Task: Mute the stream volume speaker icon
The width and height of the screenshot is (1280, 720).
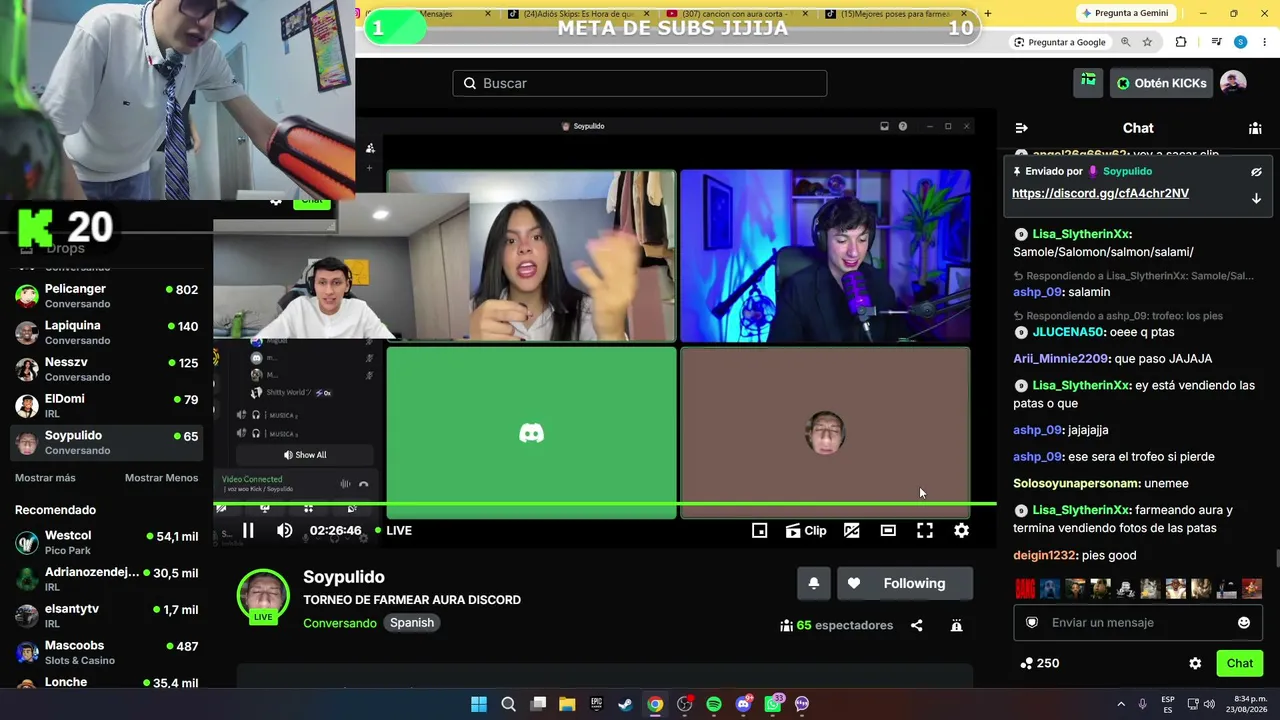Action: [x=285, y=531]
